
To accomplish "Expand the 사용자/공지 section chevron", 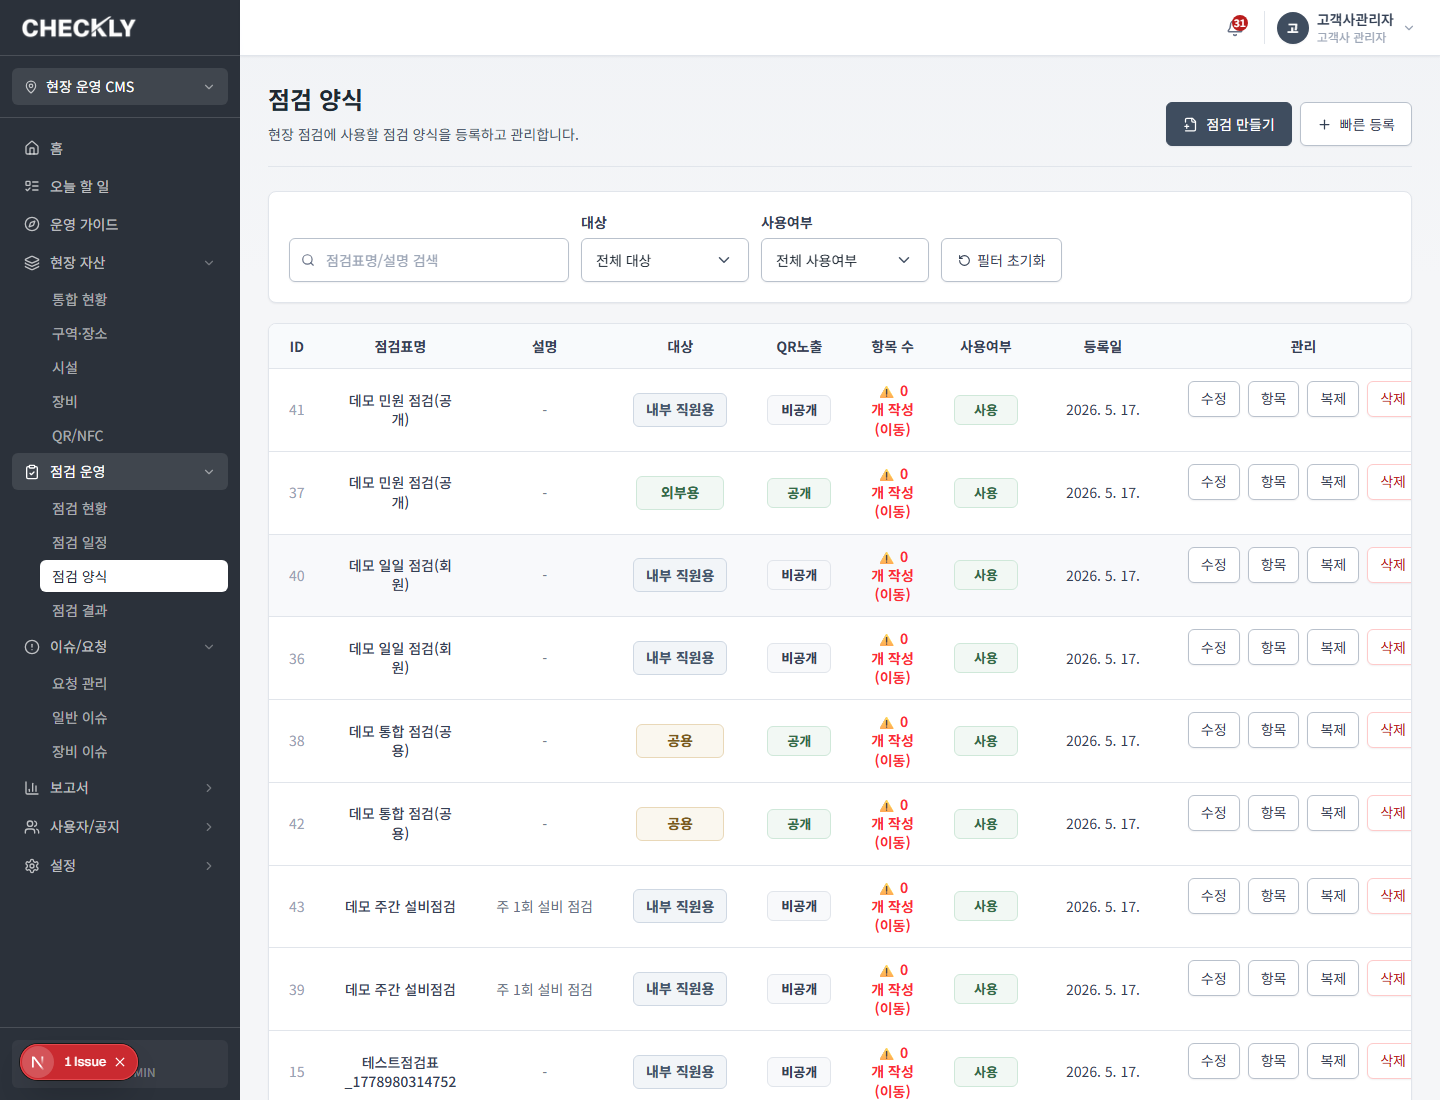I will coord(209,827).
